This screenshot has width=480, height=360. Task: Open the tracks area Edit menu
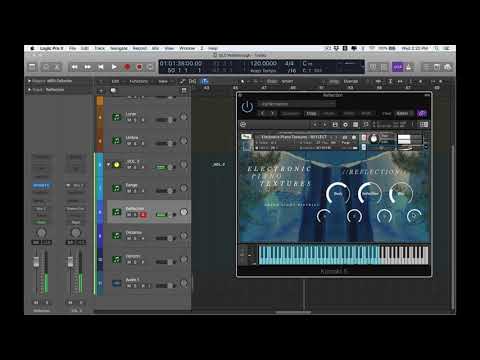click(115, 81)
